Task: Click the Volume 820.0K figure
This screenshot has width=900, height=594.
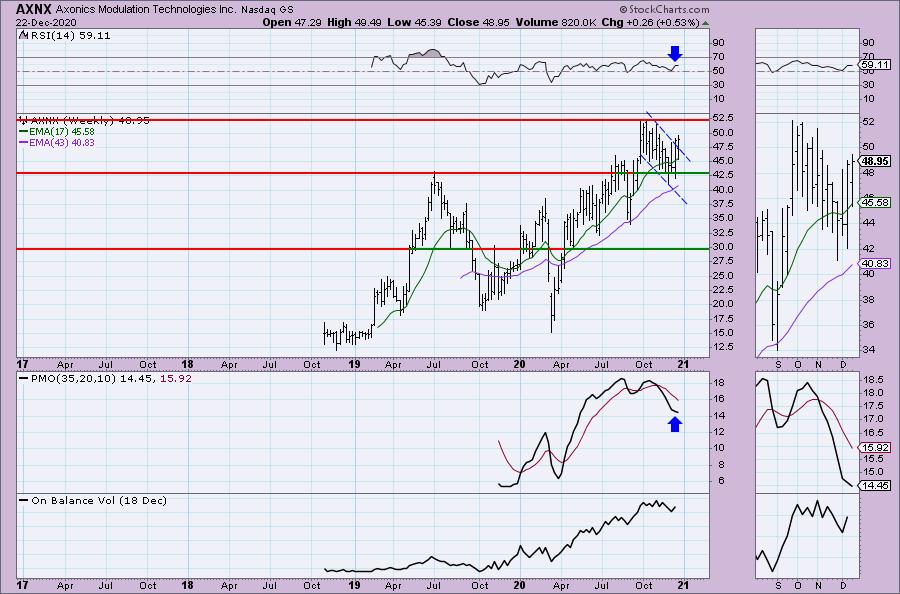Action: click(556, 22)
